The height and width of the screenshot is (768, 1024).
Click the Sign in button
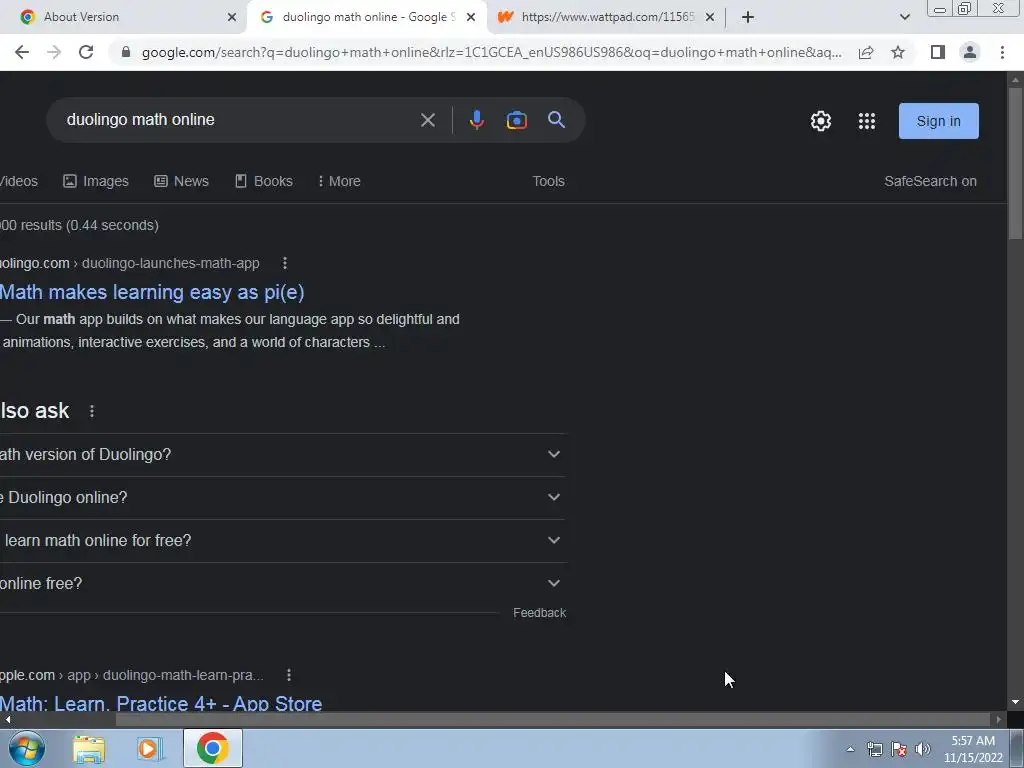pos(938,121)
